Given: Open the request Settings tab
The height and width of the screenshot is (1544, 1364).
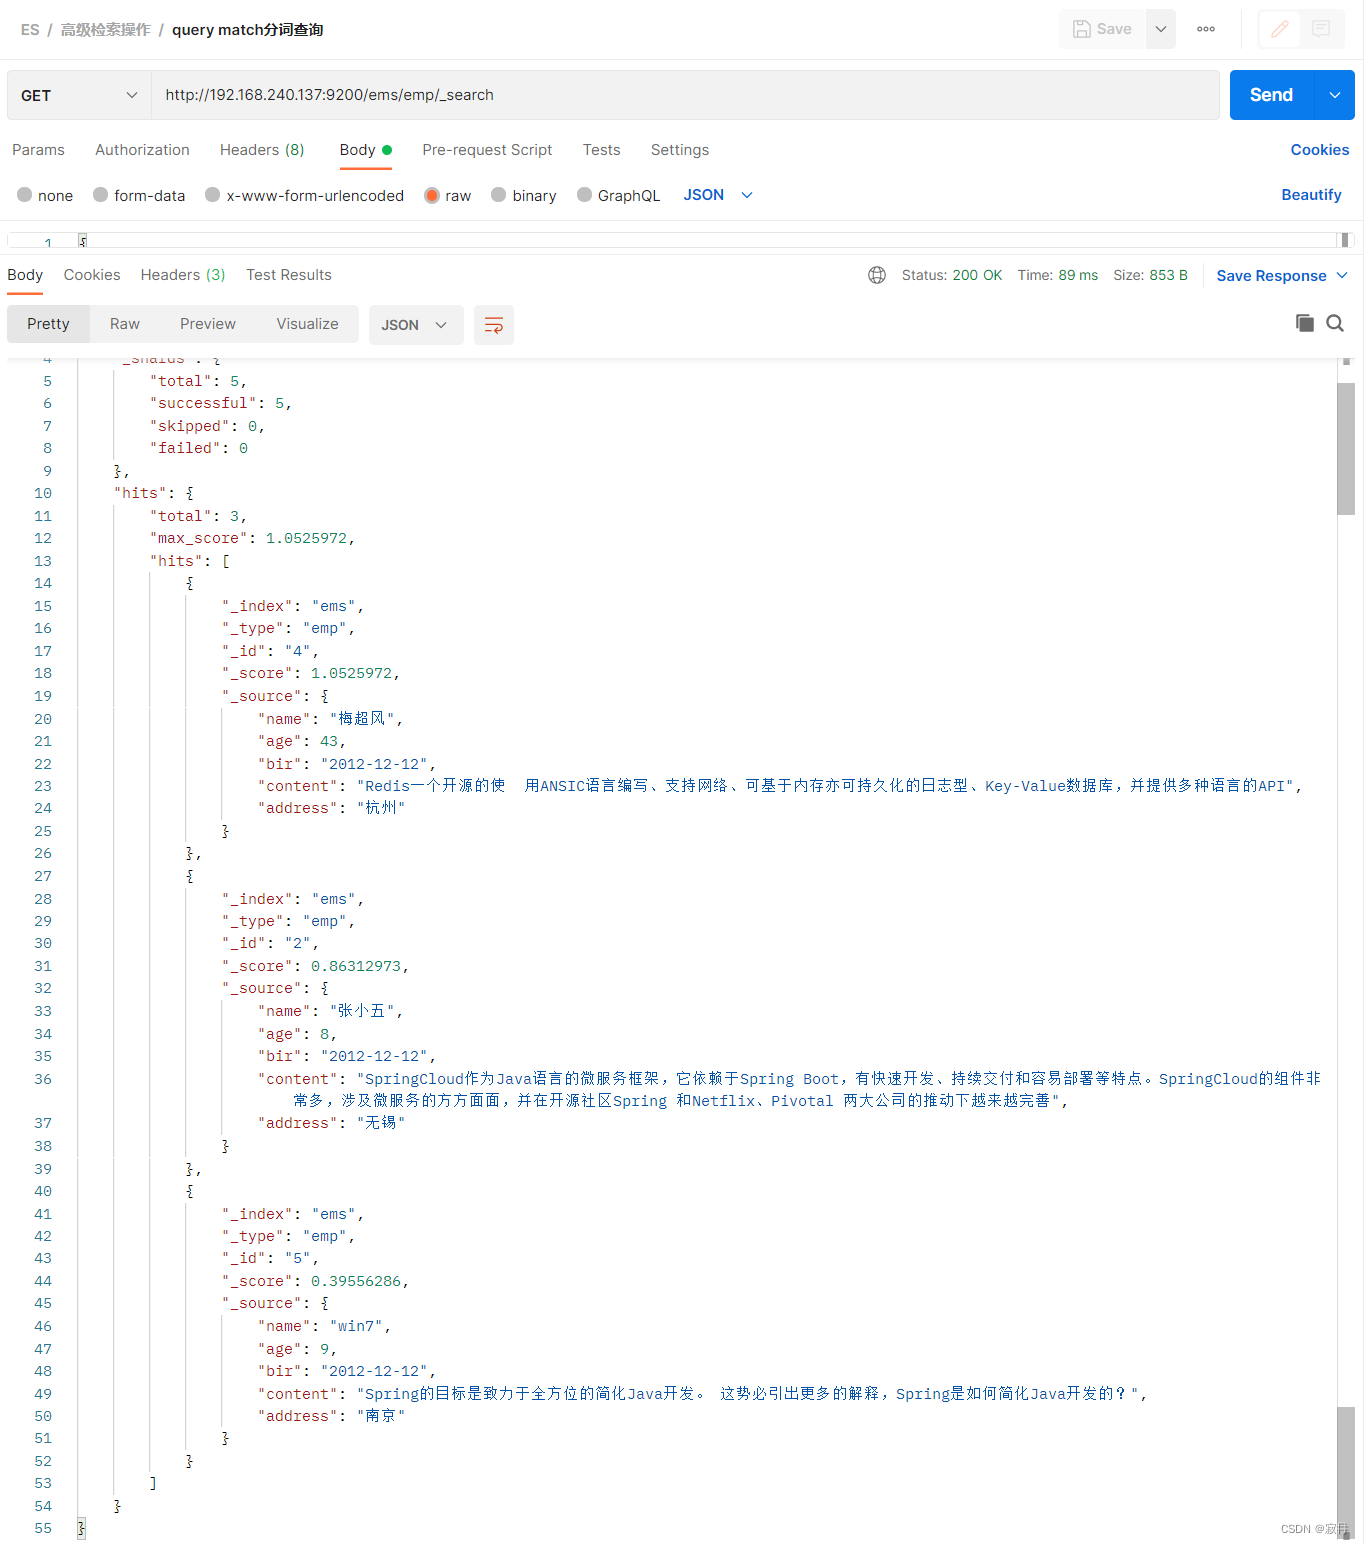Looking at the screenshot, I should (680, 150).
